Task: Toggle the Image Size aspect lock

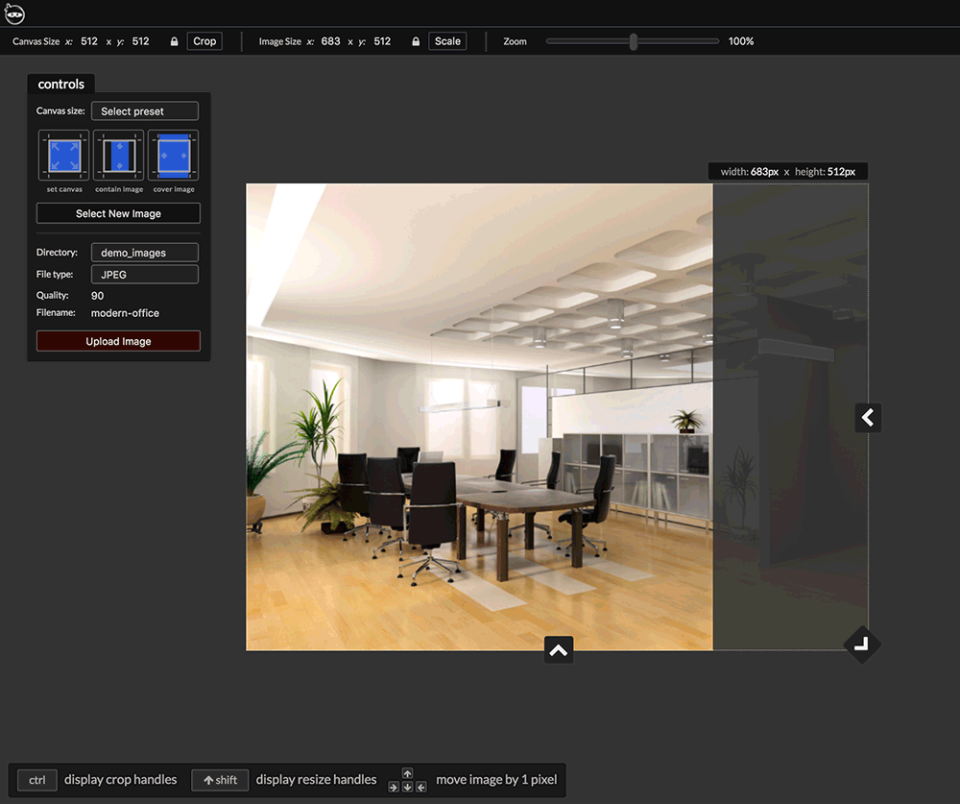Action: pyautogui.click(x=416, y=42)
